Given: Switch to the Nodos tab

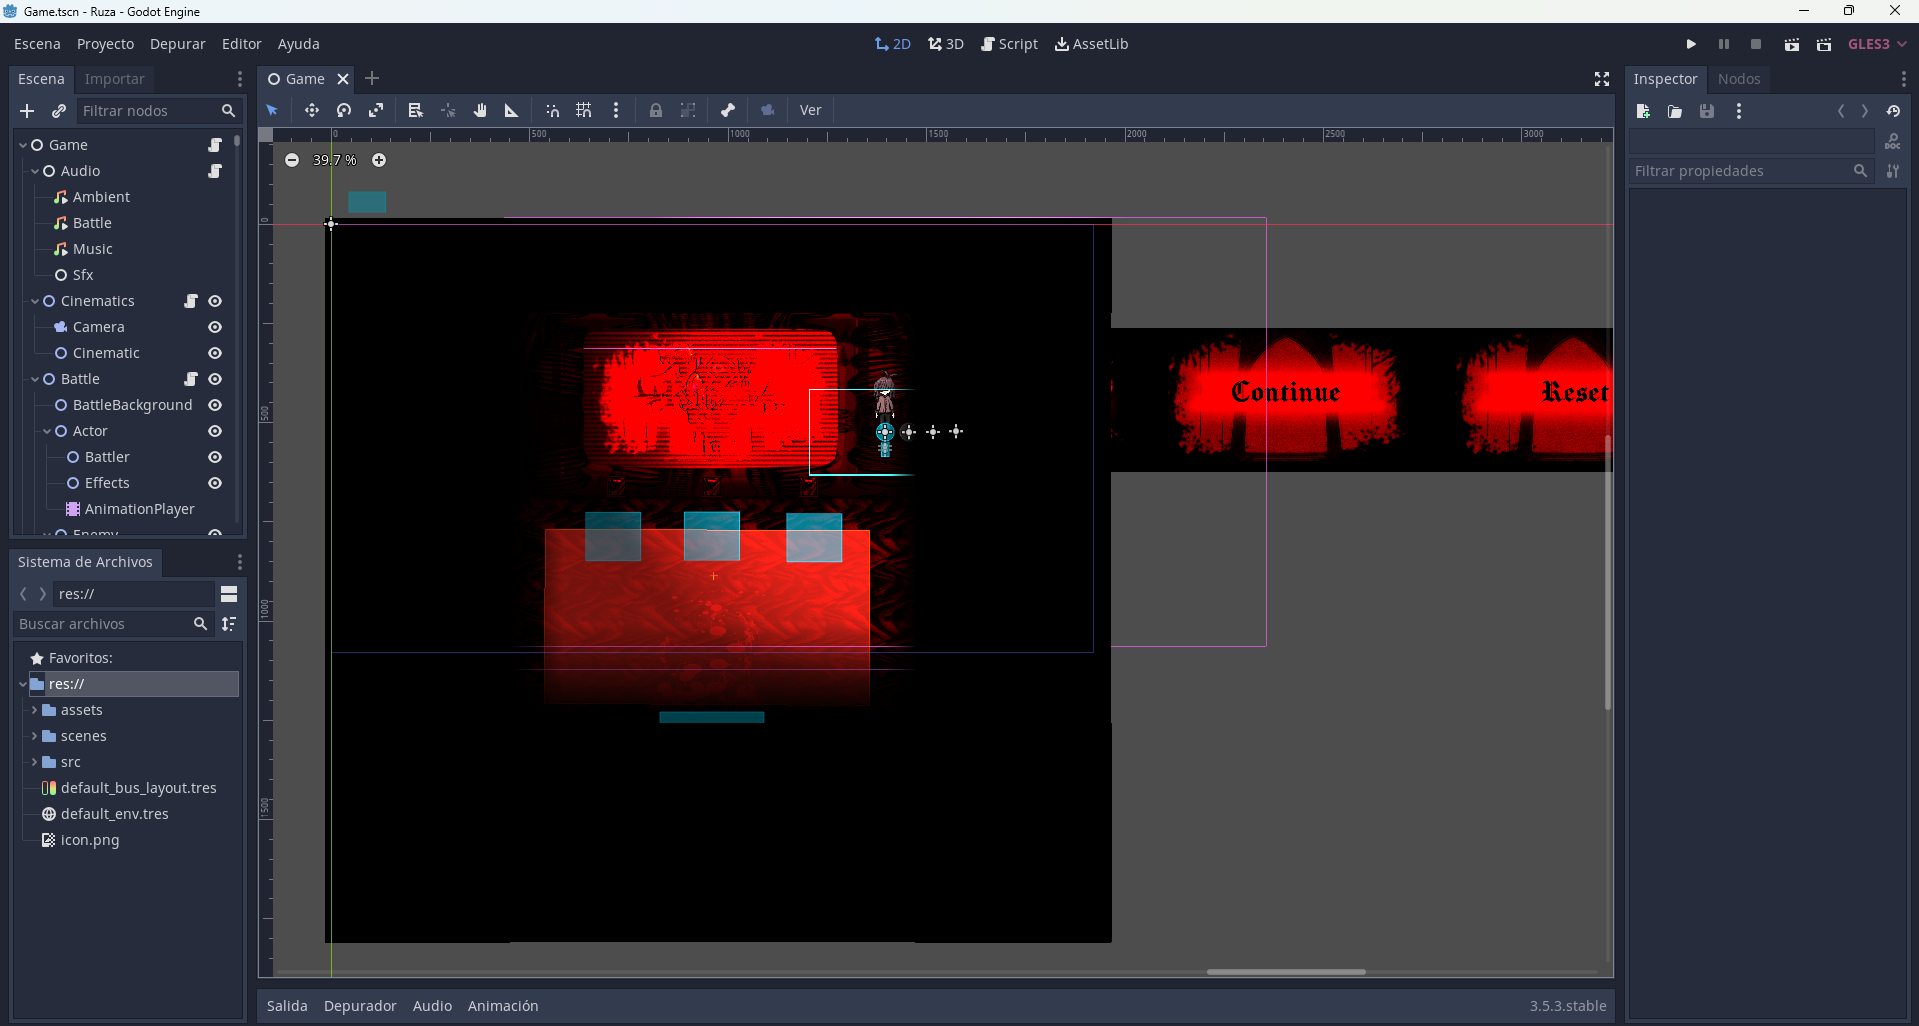Looking at the screenshot, I should click(1738, 79).
